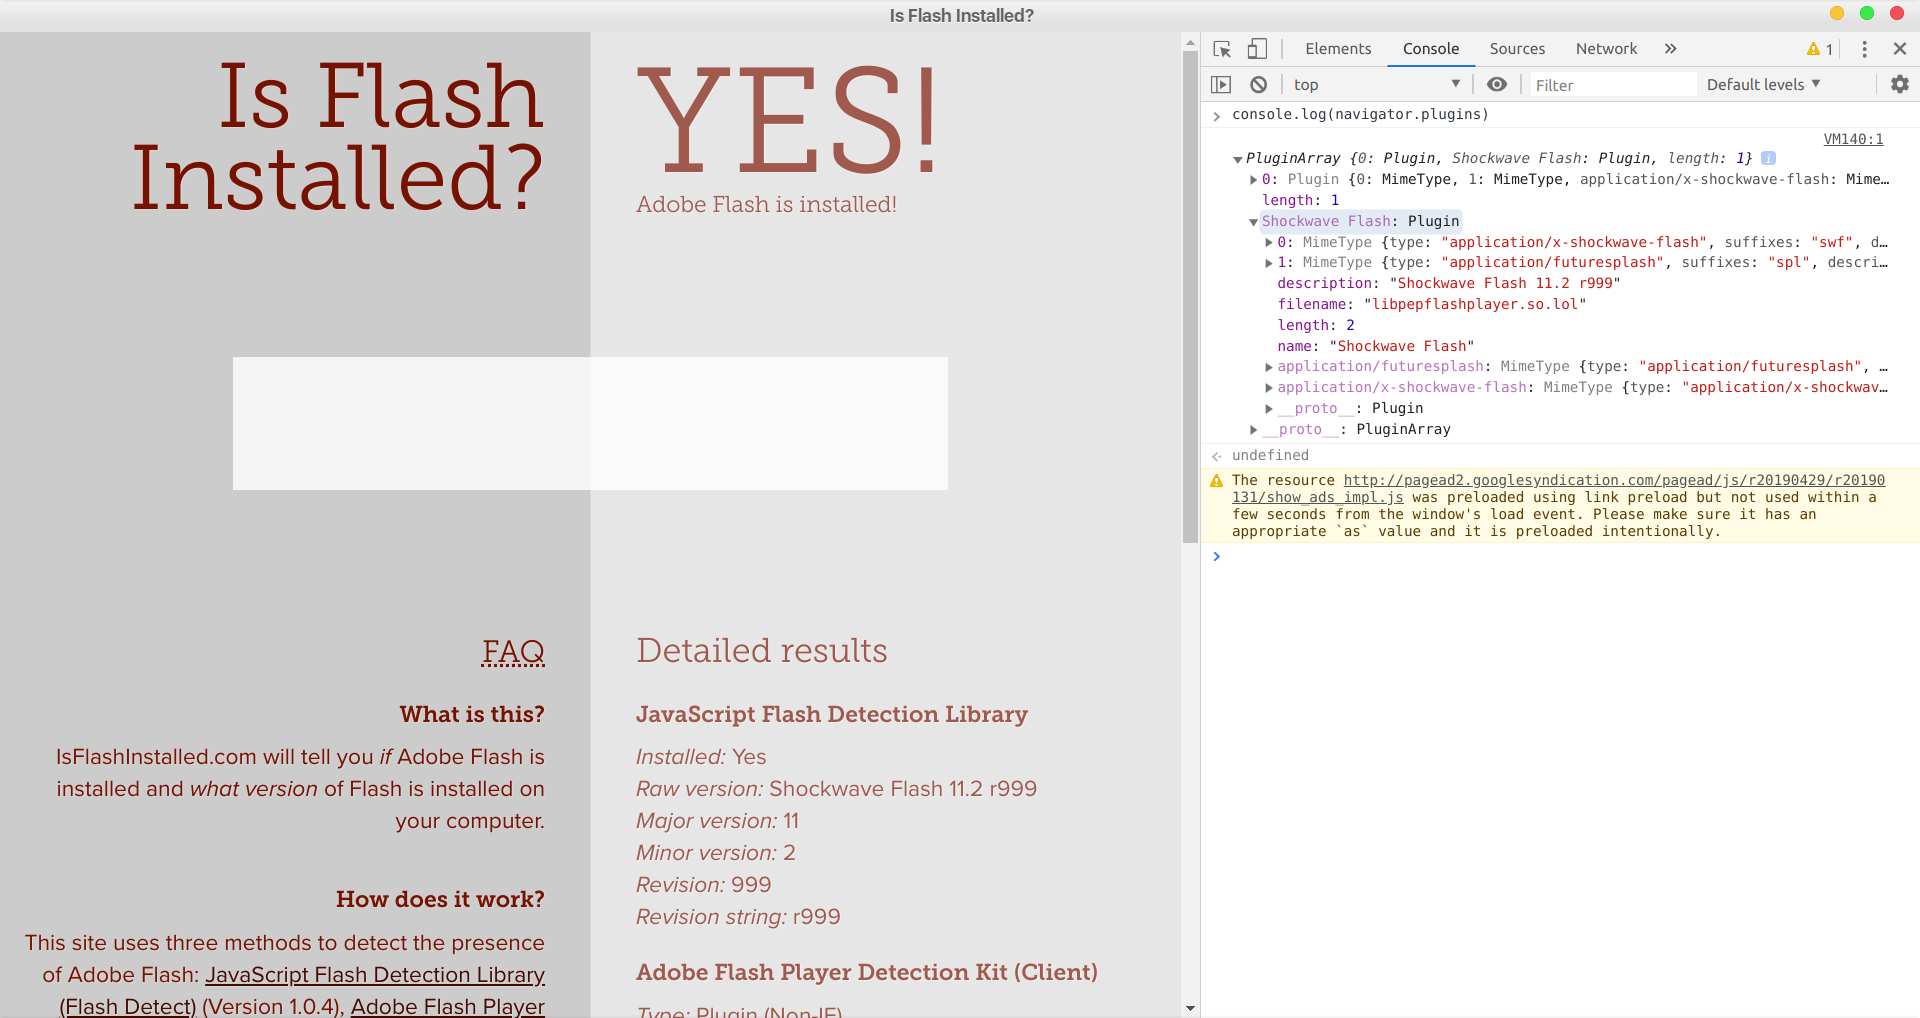The image size is (1920, 1018).
Task: Collapse the PluginArray object
Action: pos(1238,159)
